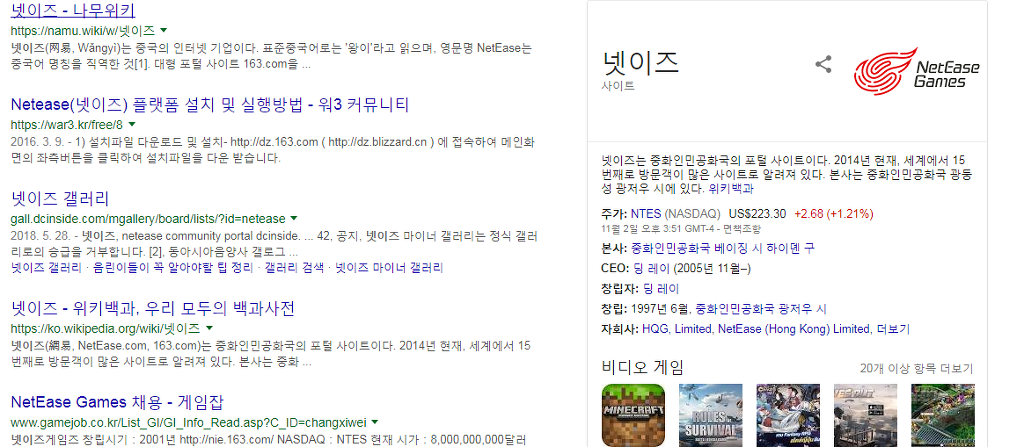Expand dropdown arrow next to gall.dcinside.com URL
The width and height of the screenshot is (1024, 447).
(294, 218)
